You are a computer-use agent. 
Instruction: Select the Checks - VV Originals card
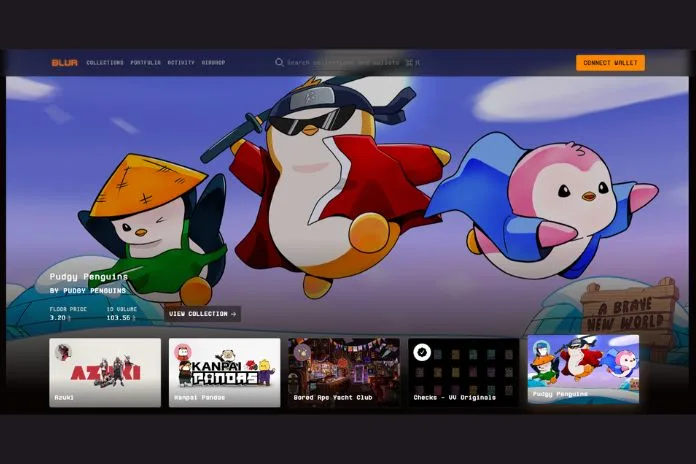point(463,373)
